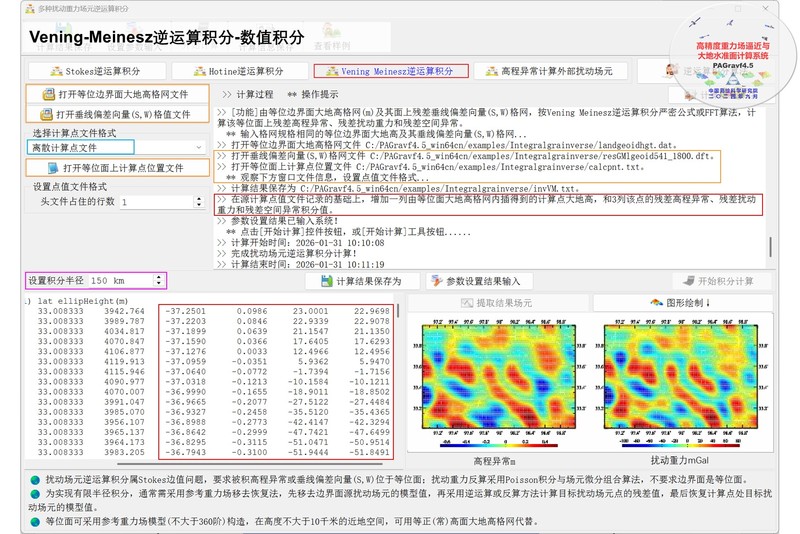The height and width of the screenshot is (534, 800).
Task: Switch to the Hotine逆运算积分 tab
Action: point(240,71)
